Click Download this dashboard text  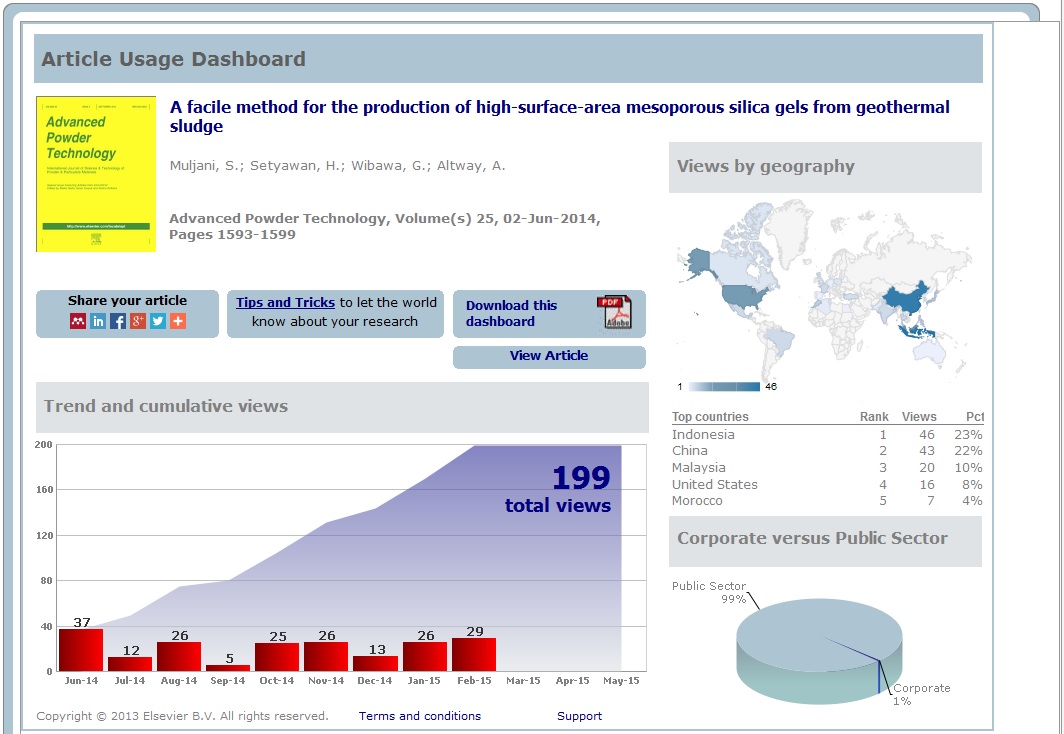coord(511,313)
